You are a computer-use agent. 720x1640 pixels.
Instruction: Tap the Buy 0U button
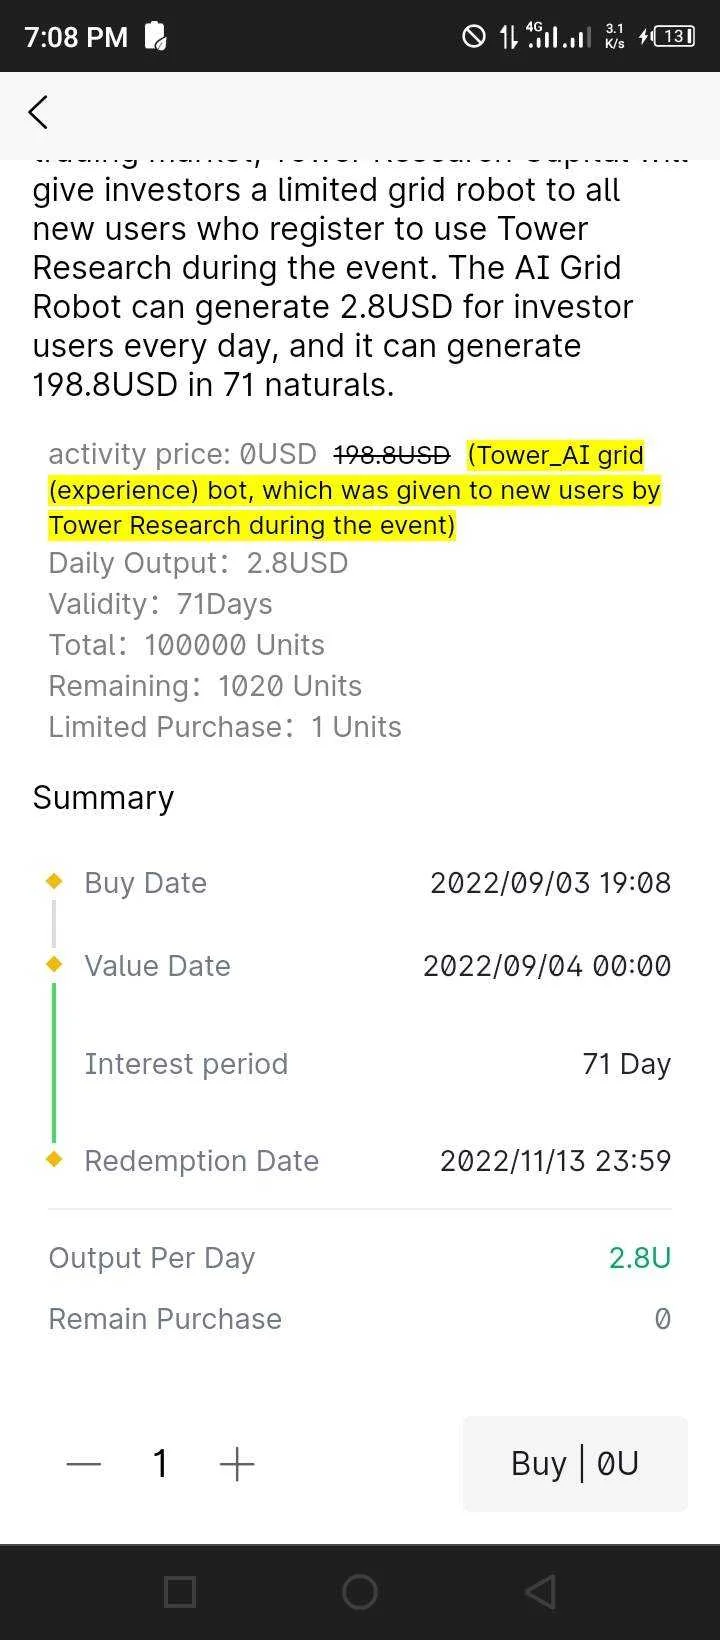(x=575, y=1464)
